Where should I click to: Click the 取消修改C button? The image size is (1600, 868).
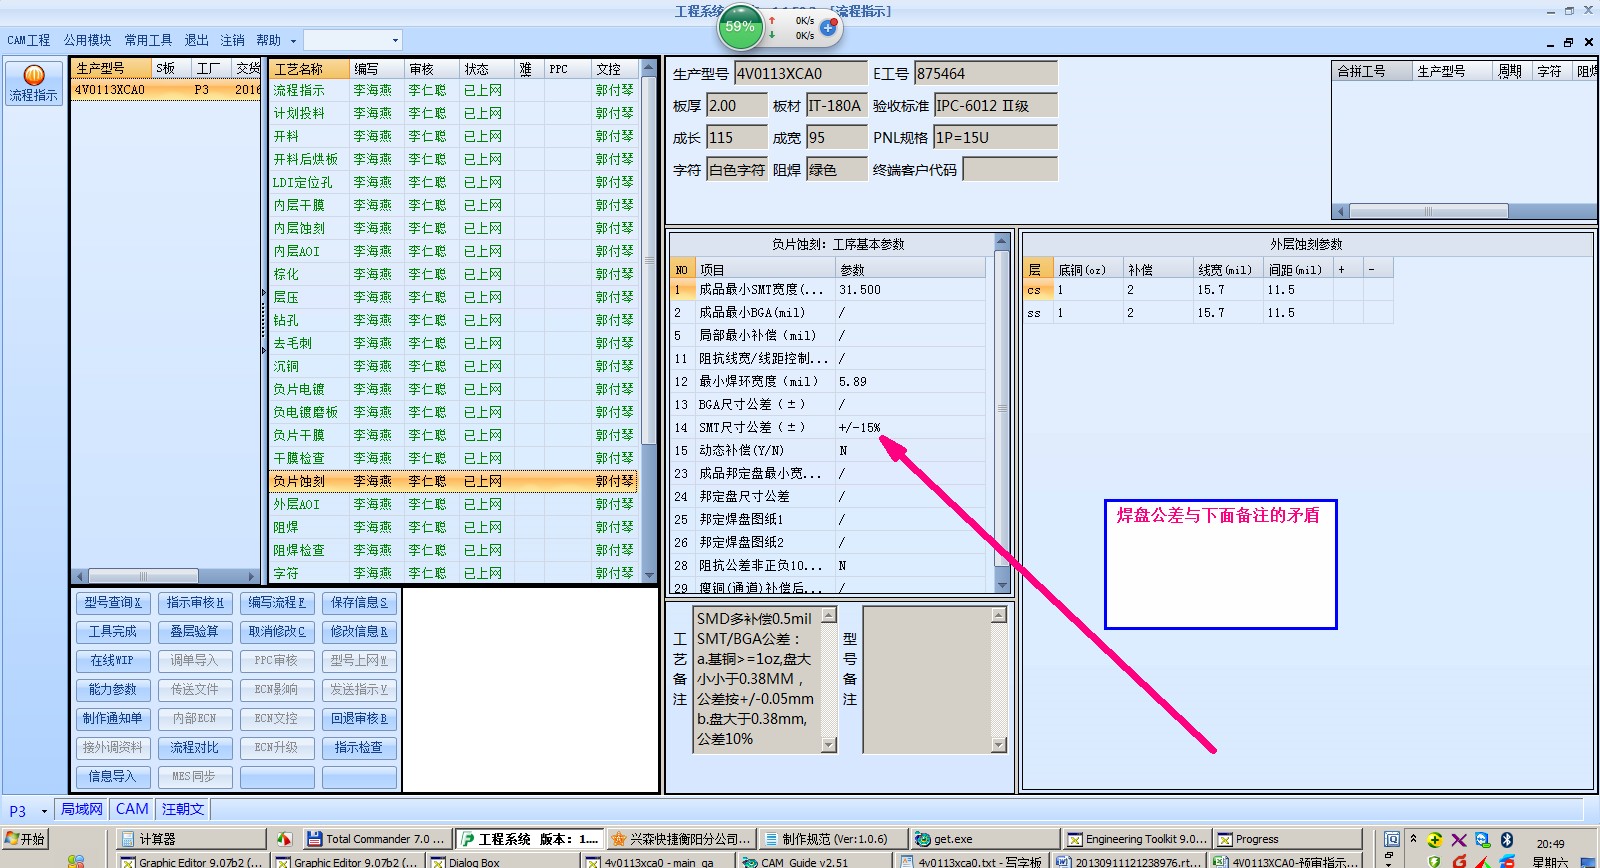[277, 631]
